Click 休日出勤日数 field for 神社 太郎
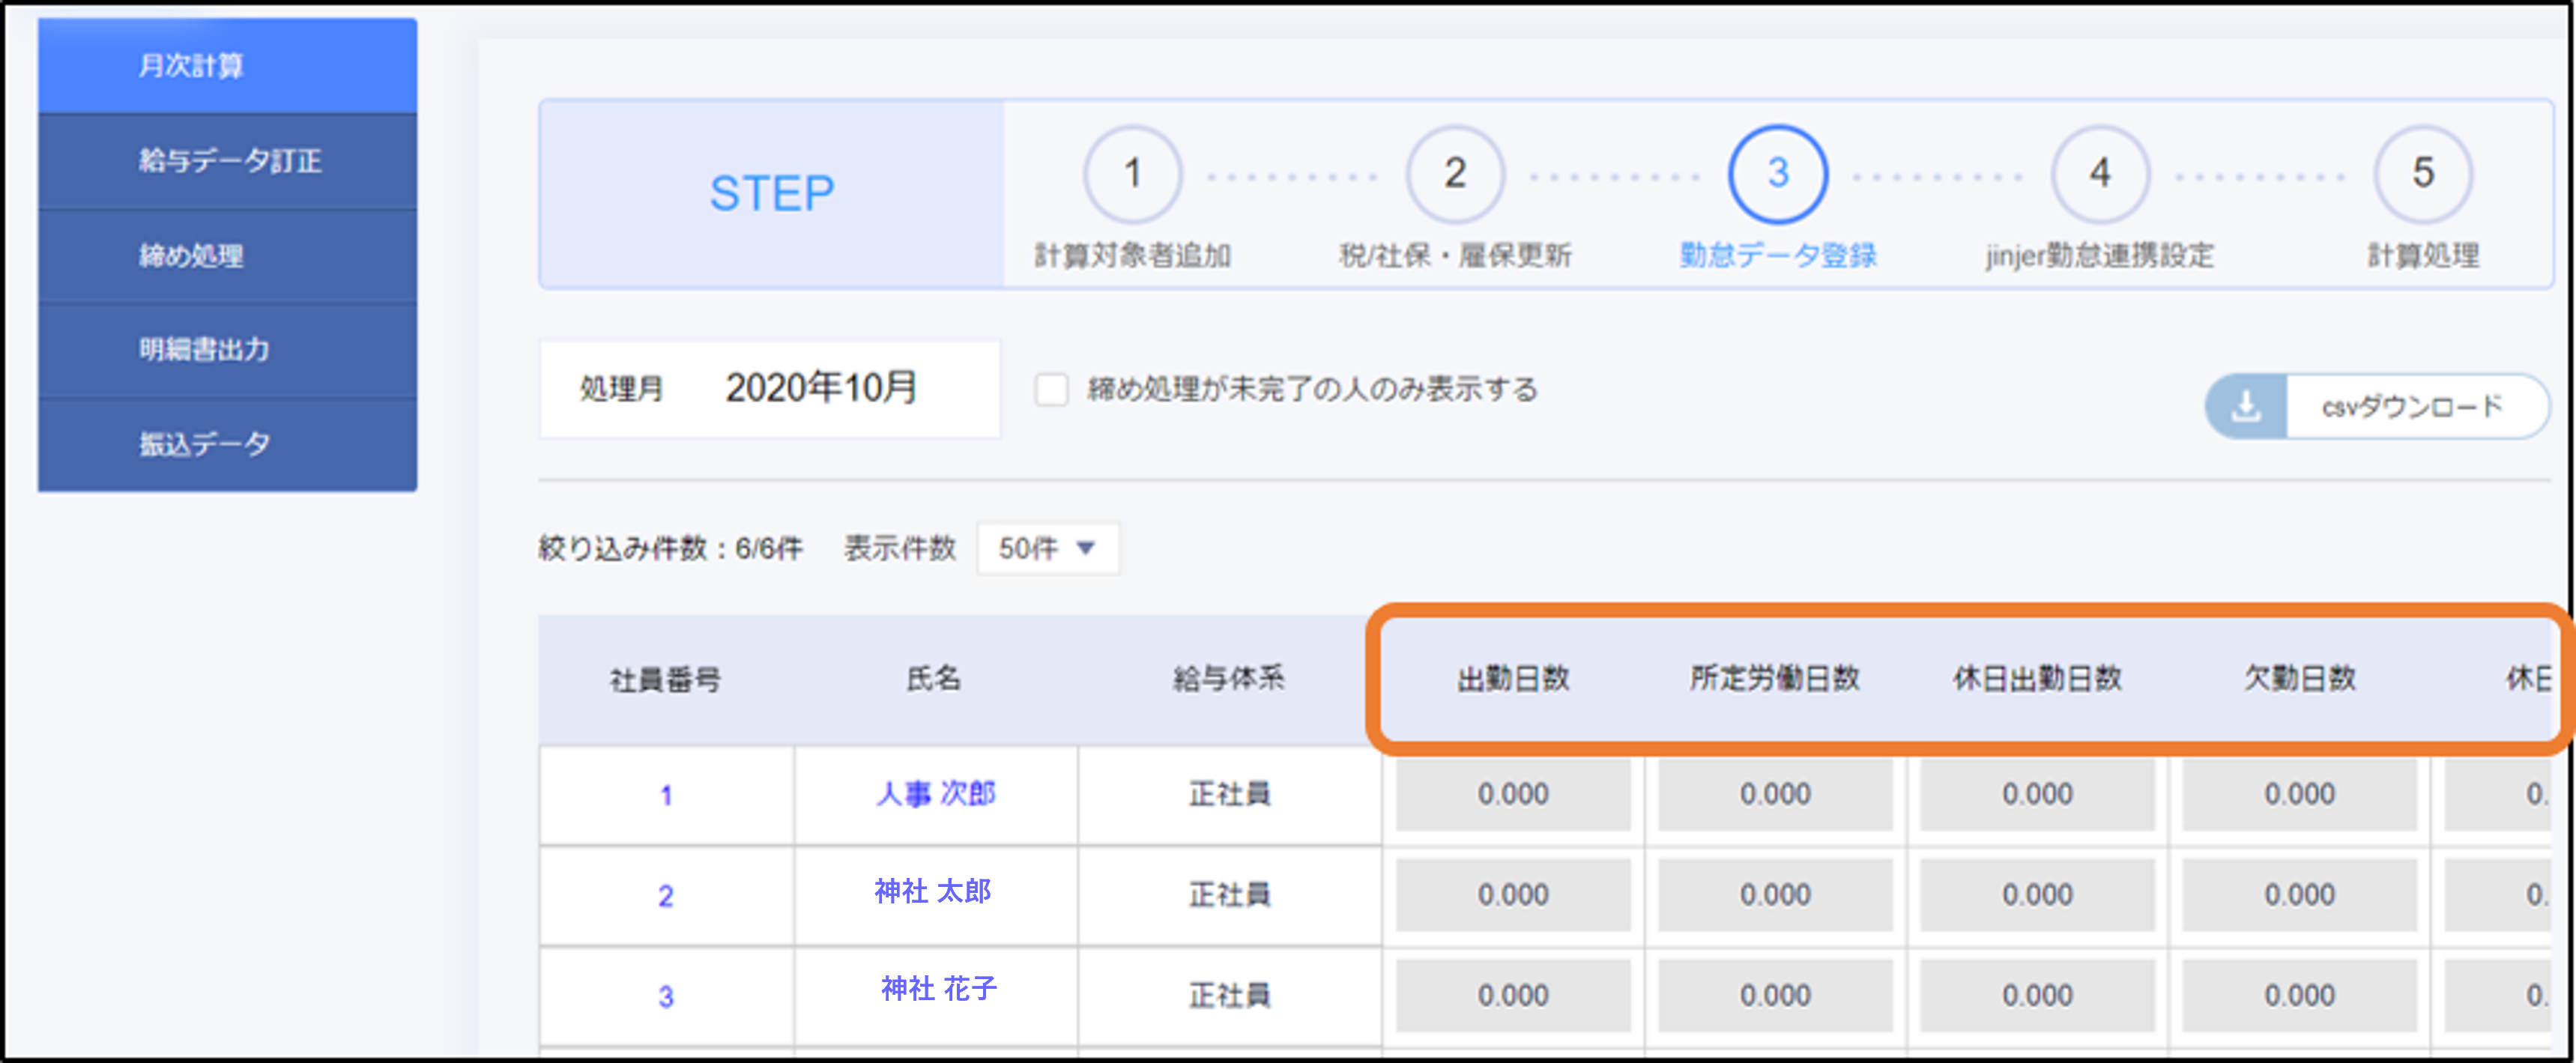The height and width of the screenshot is (1063, 2576). pyautogui.click(x=2037, y=894)
